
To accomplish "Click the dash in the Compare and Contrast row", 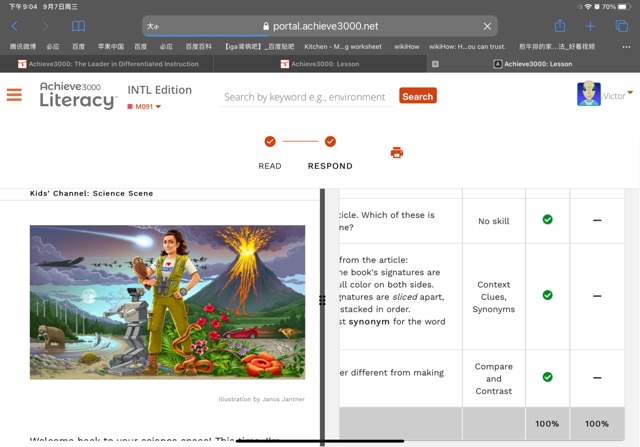I will coord(597,378).
